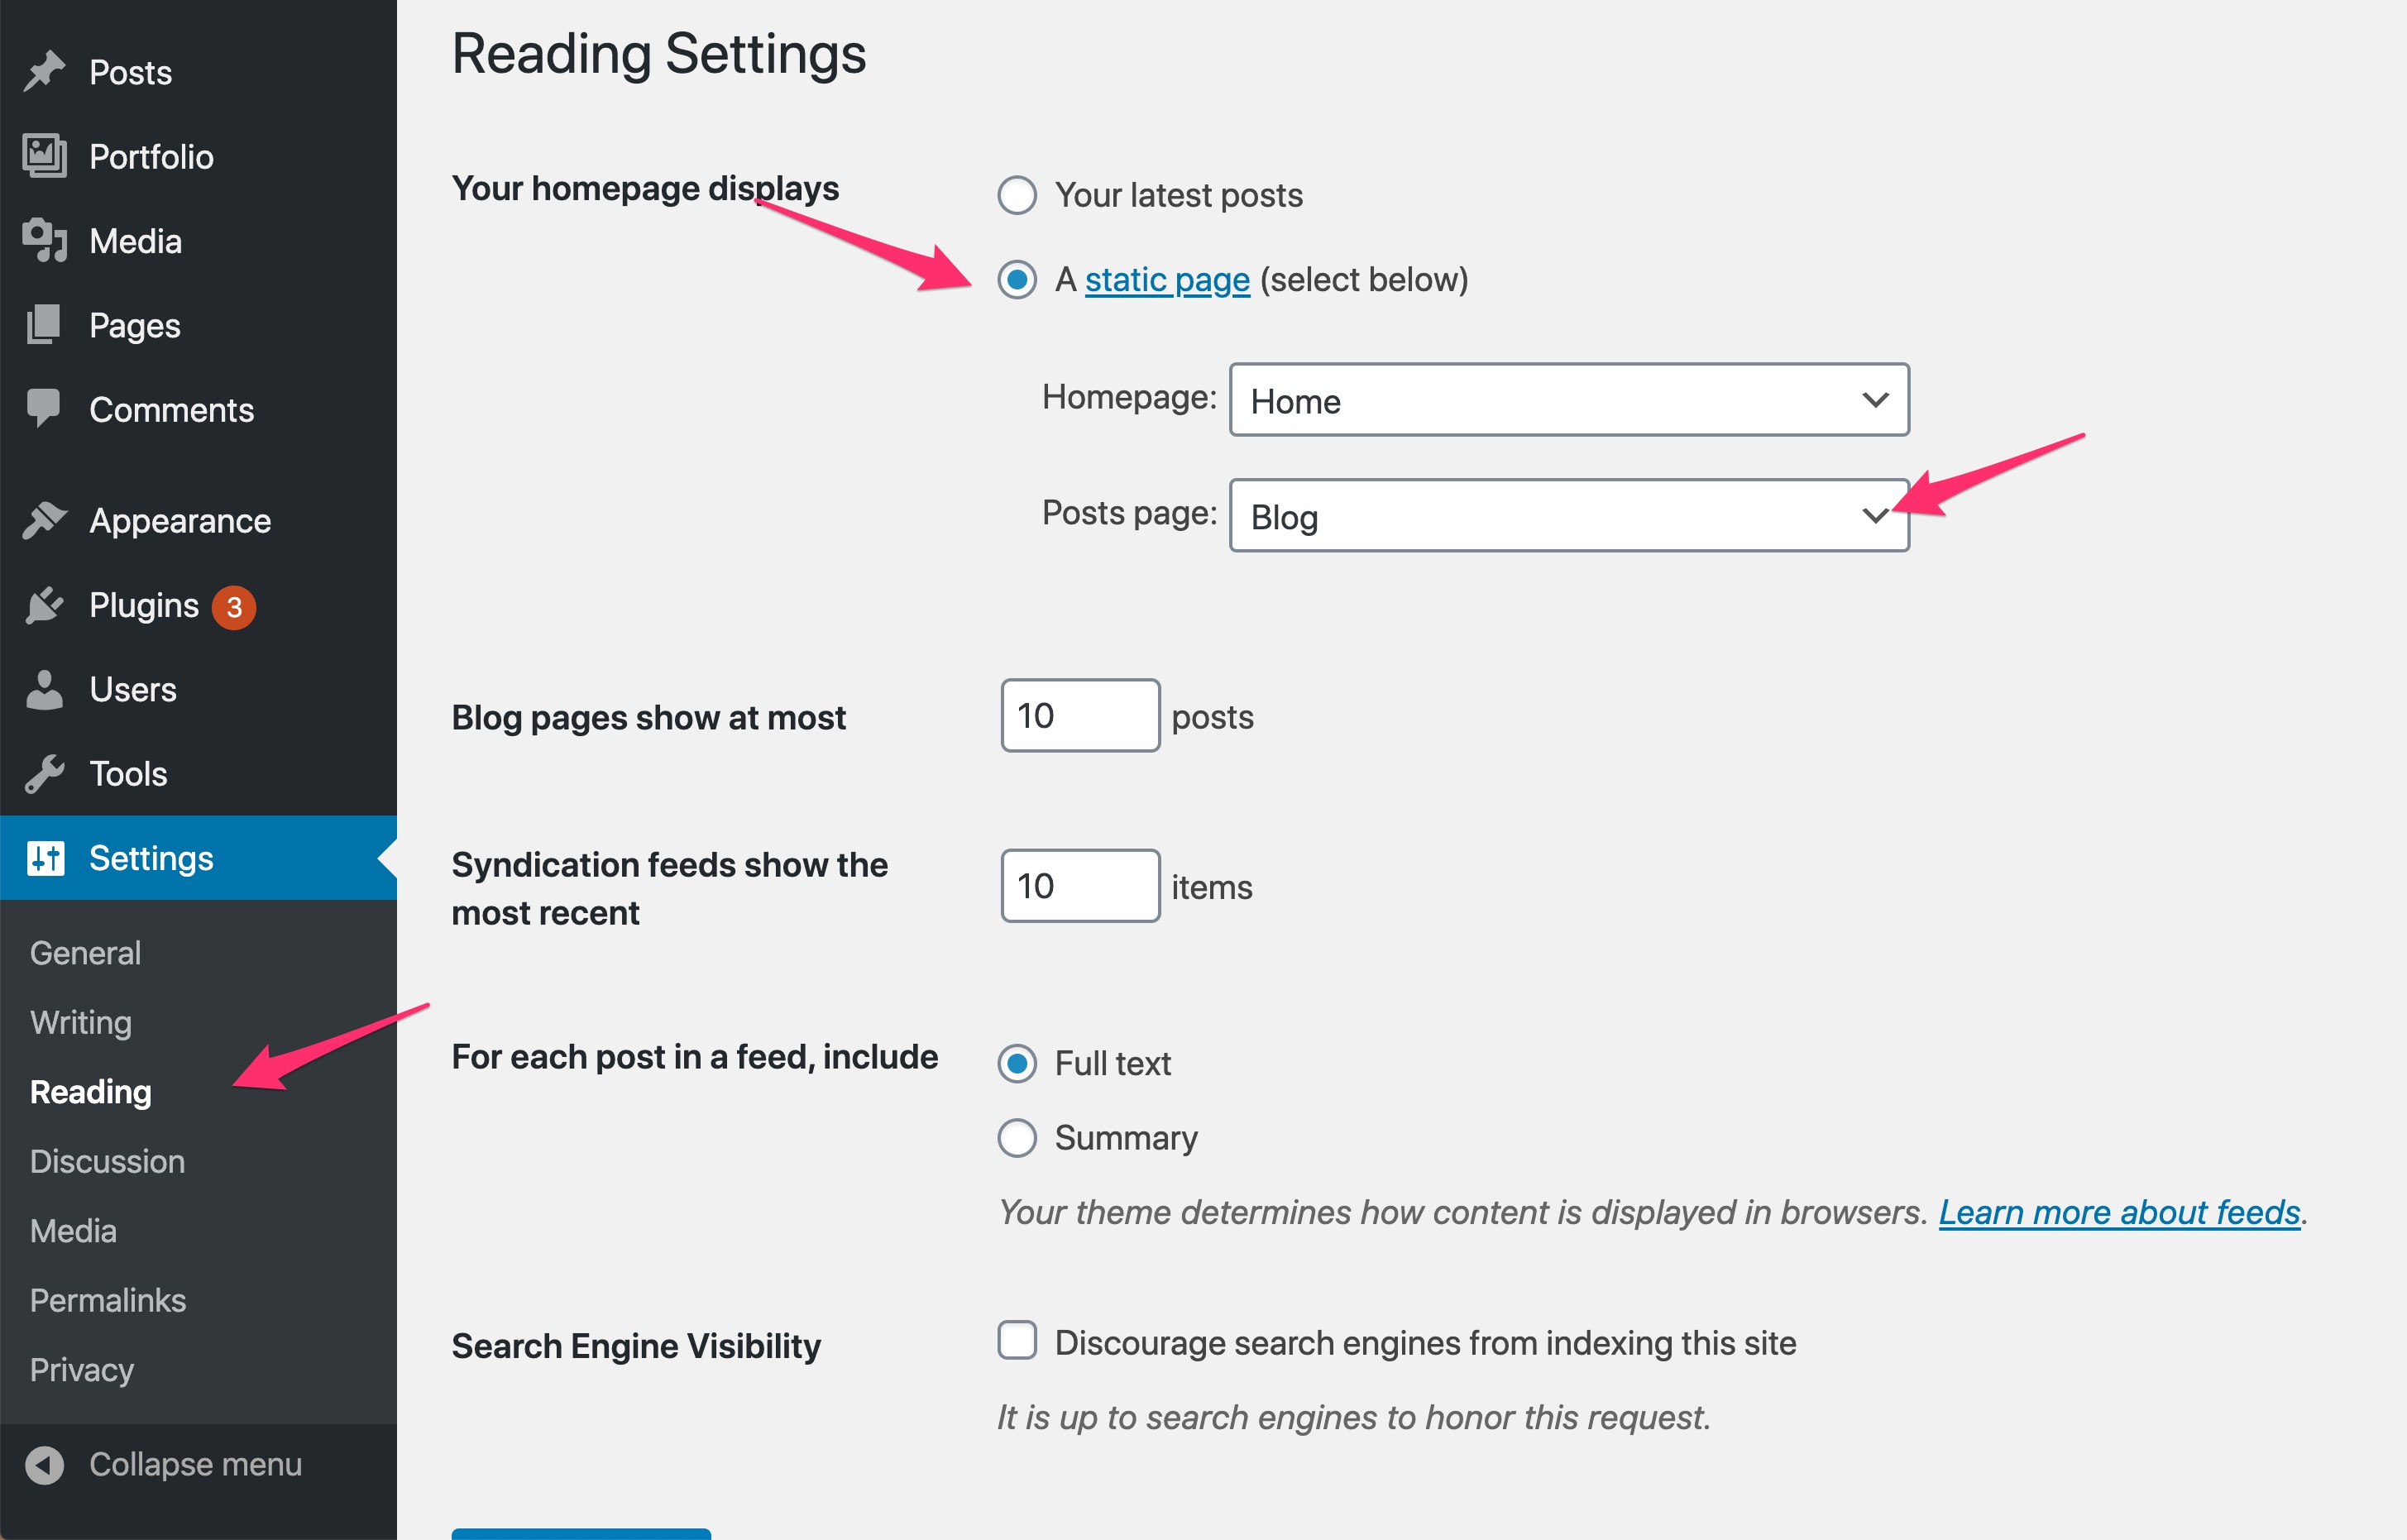Click the Media library icon
The height and width of the screenshot is (1540, 2407).
(x=44, y=241)
